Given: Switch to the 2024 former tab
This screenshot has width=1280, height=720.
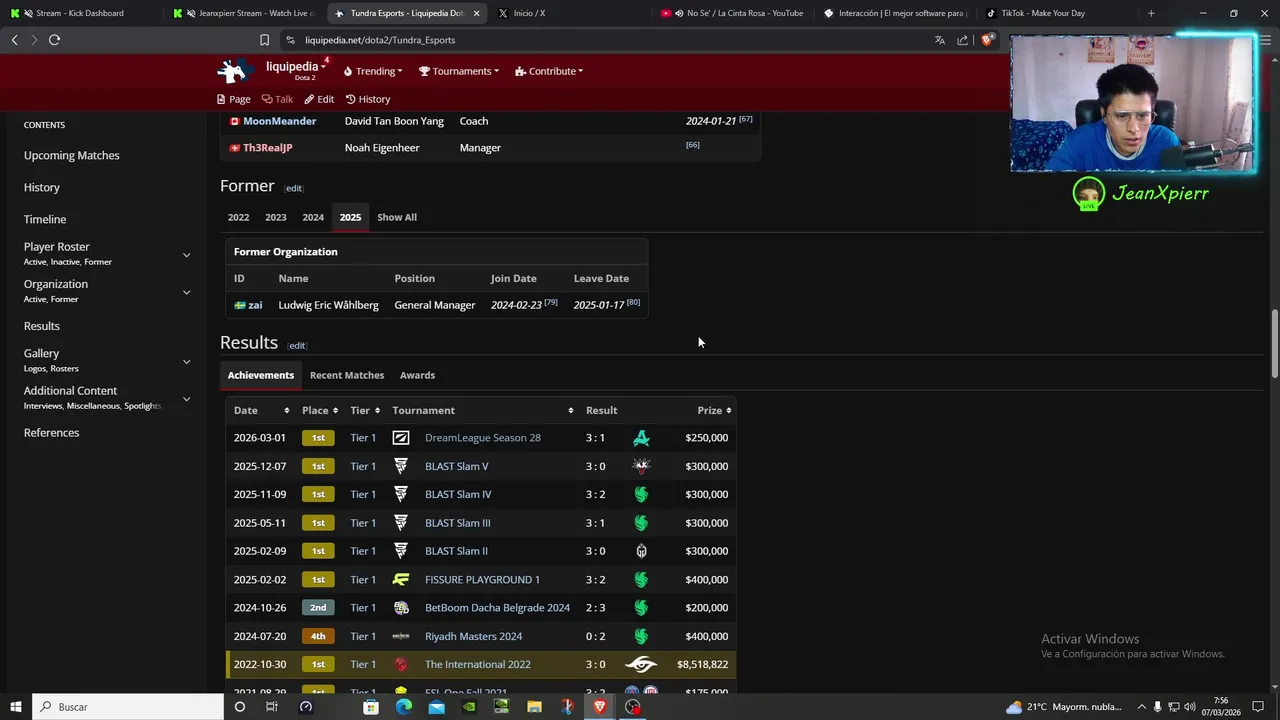Looking at the screenshot, I should (313, 217).
